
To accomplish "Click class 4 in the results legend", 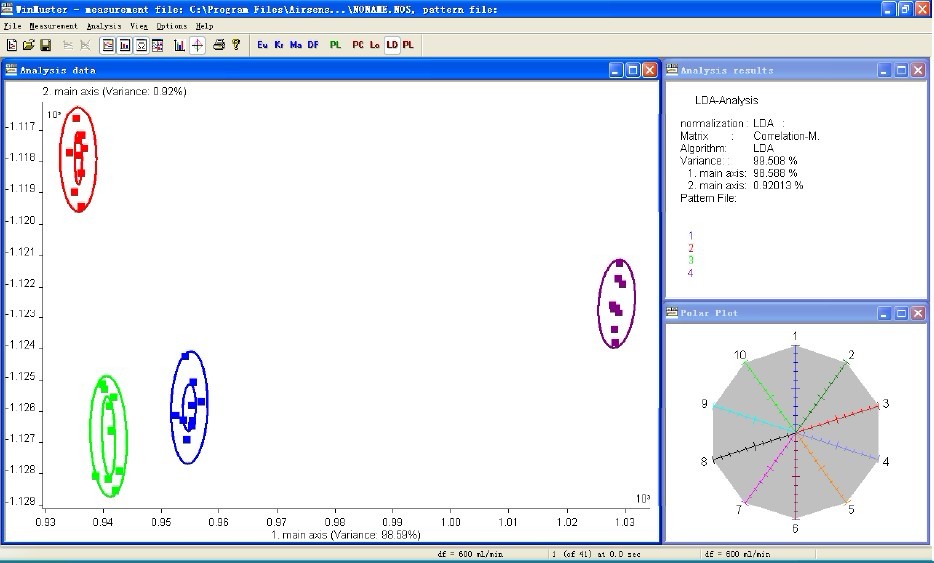I will (690, 273).
